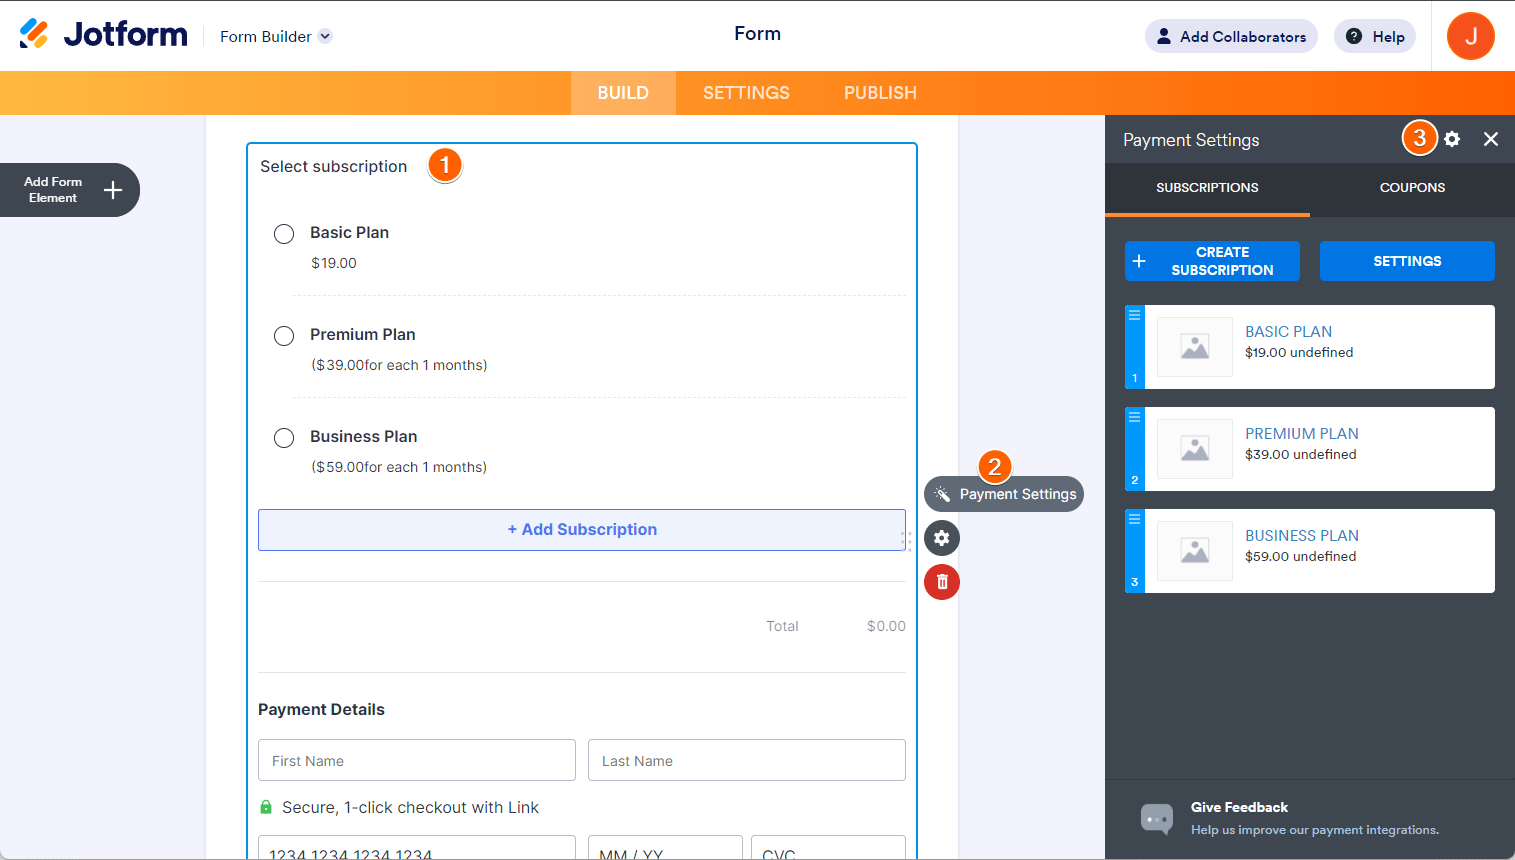Click Payment Details heading
1515x860 pixels.
(321, 710)
